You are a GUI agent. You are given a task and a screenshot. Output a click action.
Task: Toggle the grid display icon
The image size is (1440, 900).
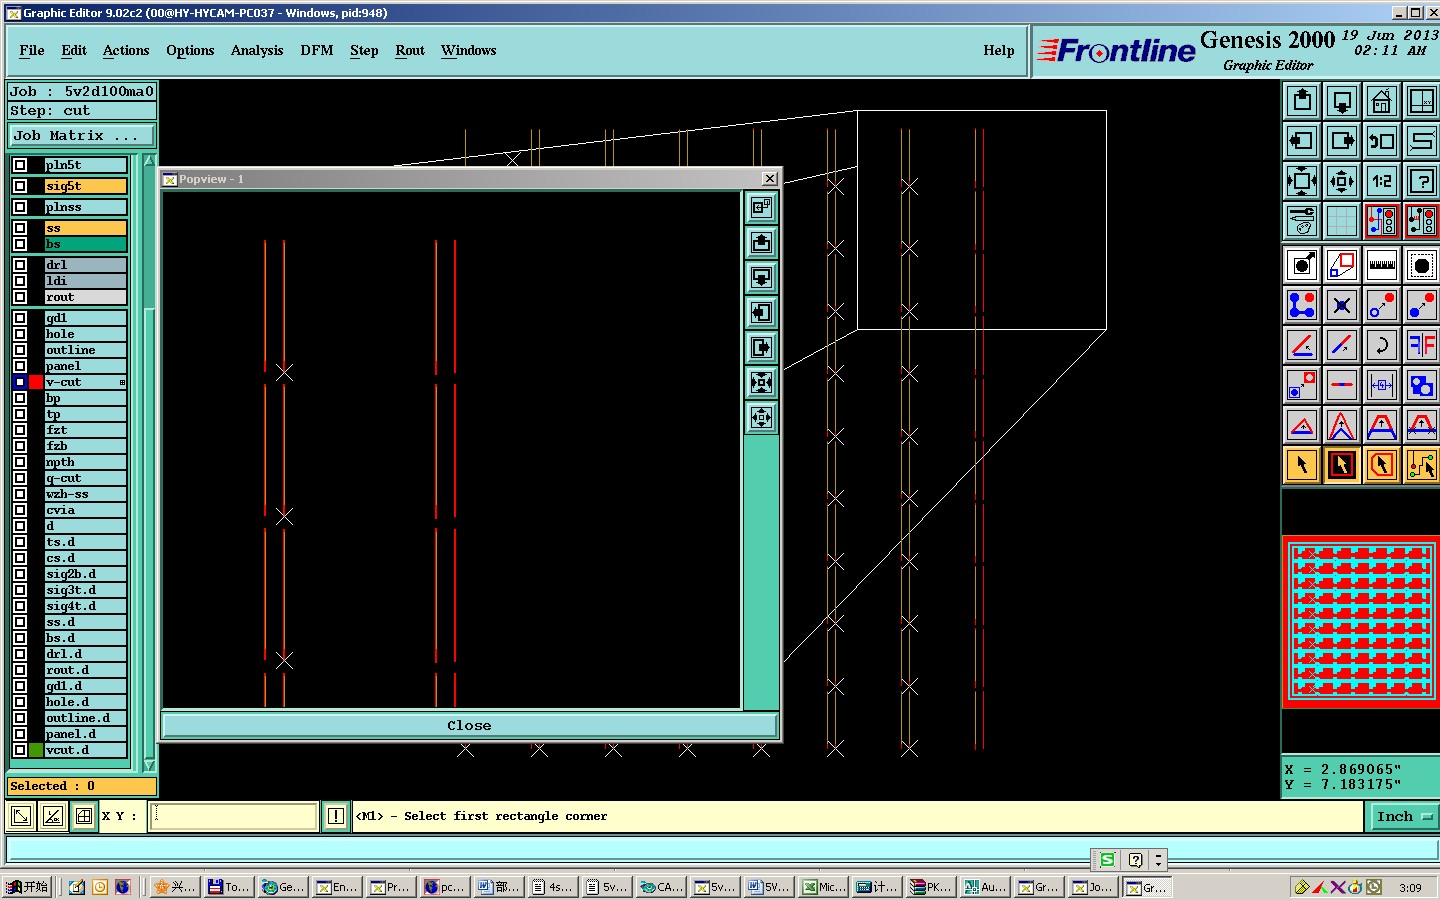[1342, 221]
